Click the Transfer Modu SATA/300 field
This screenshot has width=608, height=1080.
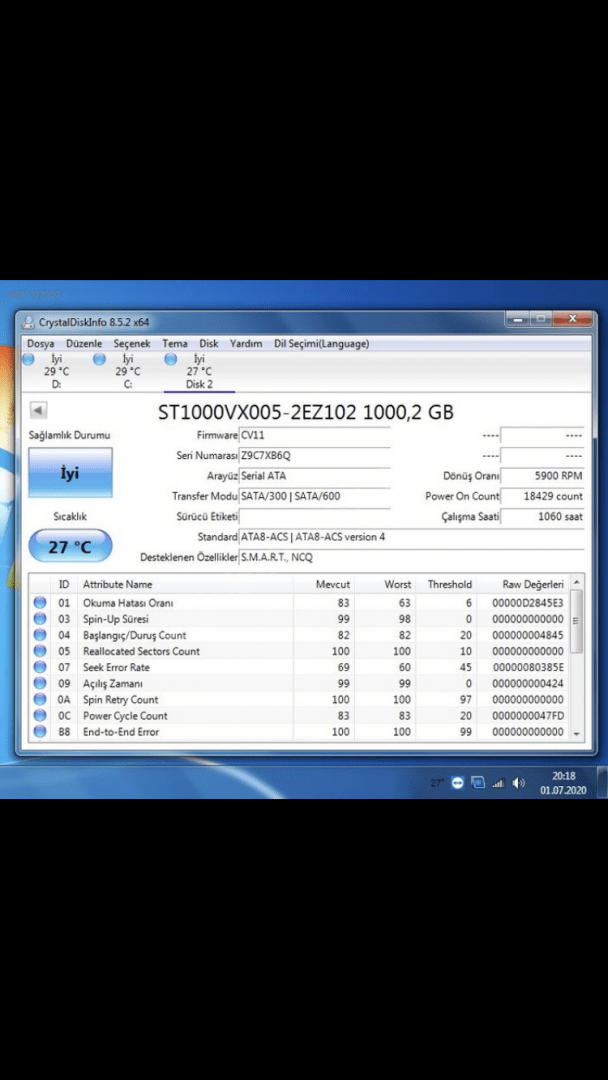click(x=314, y=496)
